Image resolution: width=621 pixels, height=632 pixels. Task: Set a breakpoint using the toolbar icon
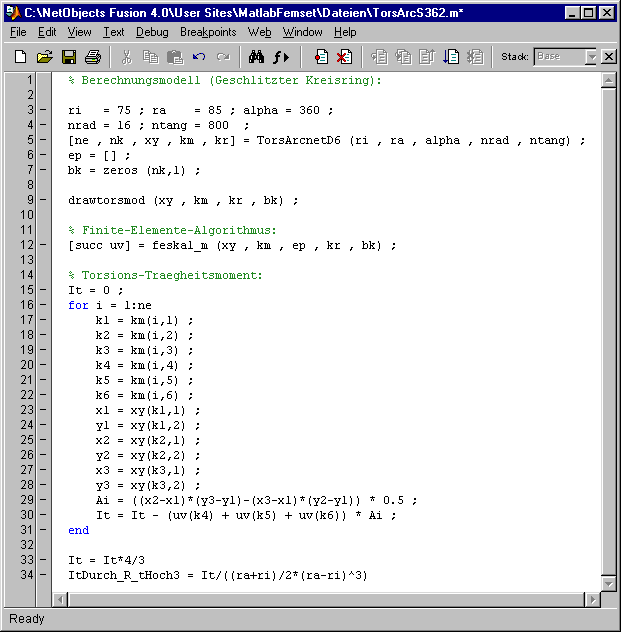[x=320, y=57]
